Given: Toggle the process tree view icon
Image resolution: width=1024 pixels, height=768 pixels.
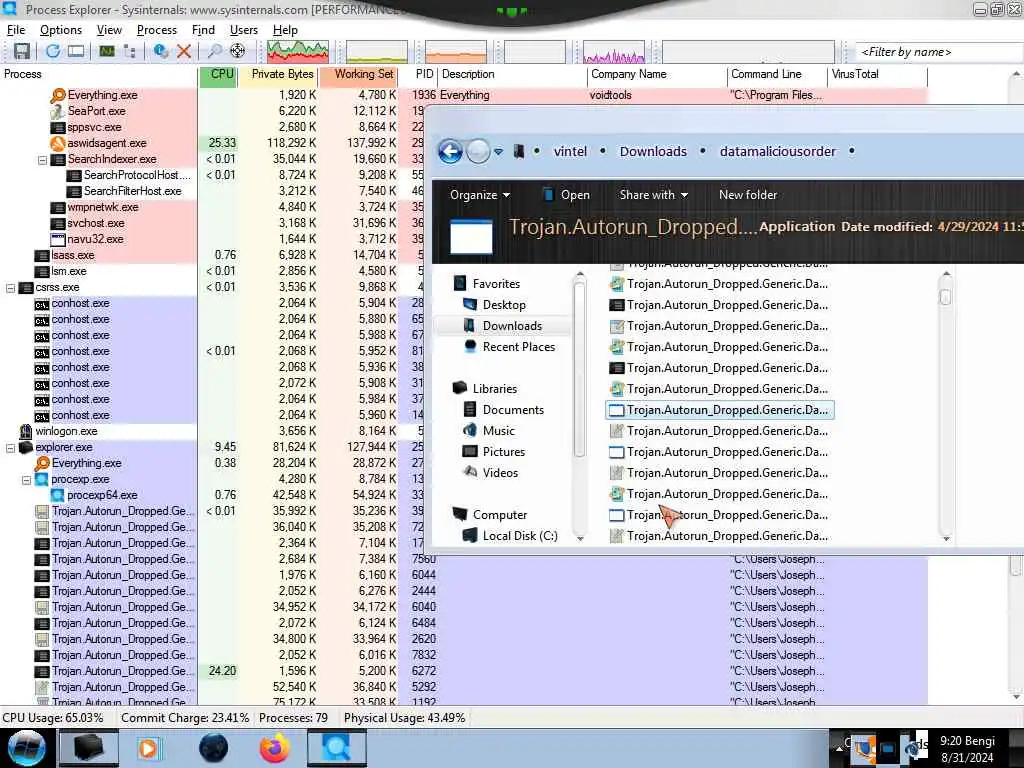Looking at the screenshot, I should coord(130,52).
